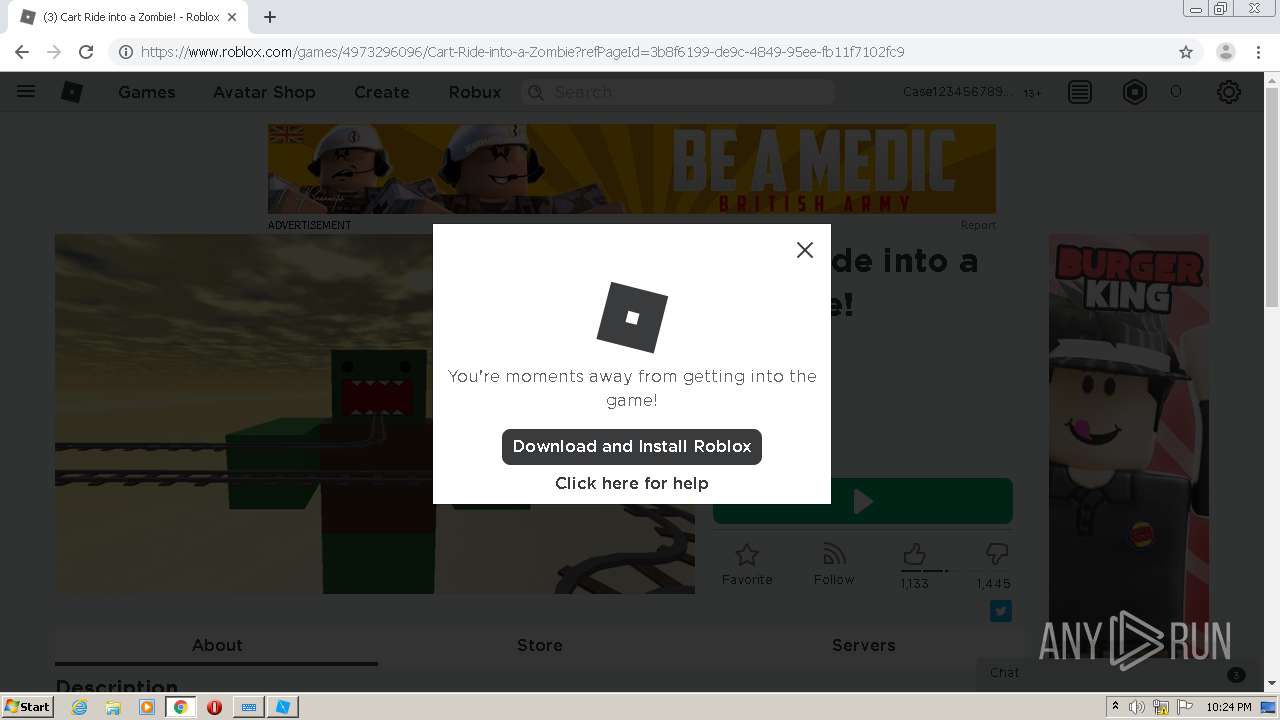
Task: Click the Robux hexagon icon
Action: tap(1135, 92)
